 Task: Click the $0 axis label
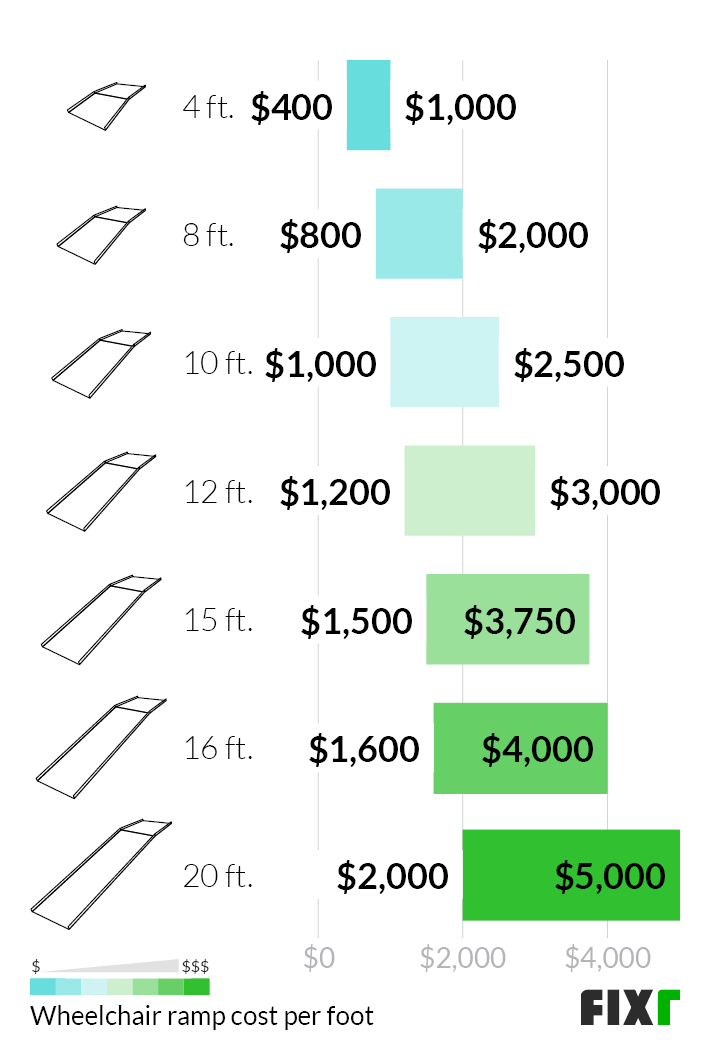(x=319, y=958)
